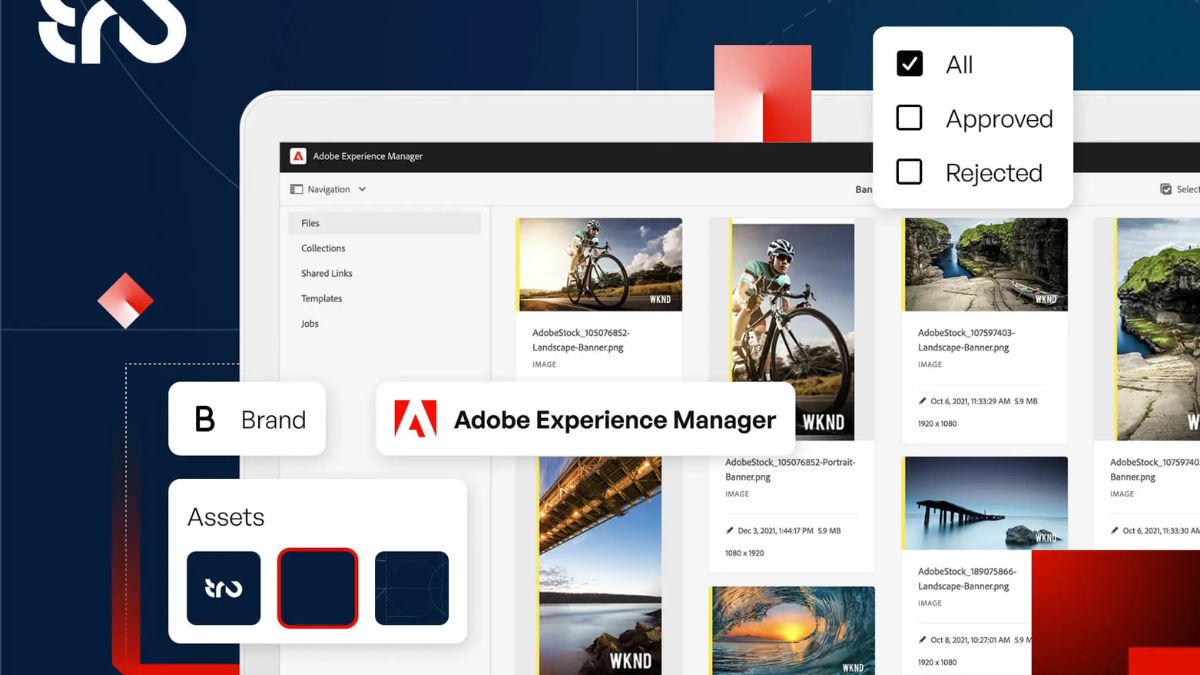Click the Adobe logo on the floating card
The height and width of the screenshot is (675, 1200).
coord(415,419)
